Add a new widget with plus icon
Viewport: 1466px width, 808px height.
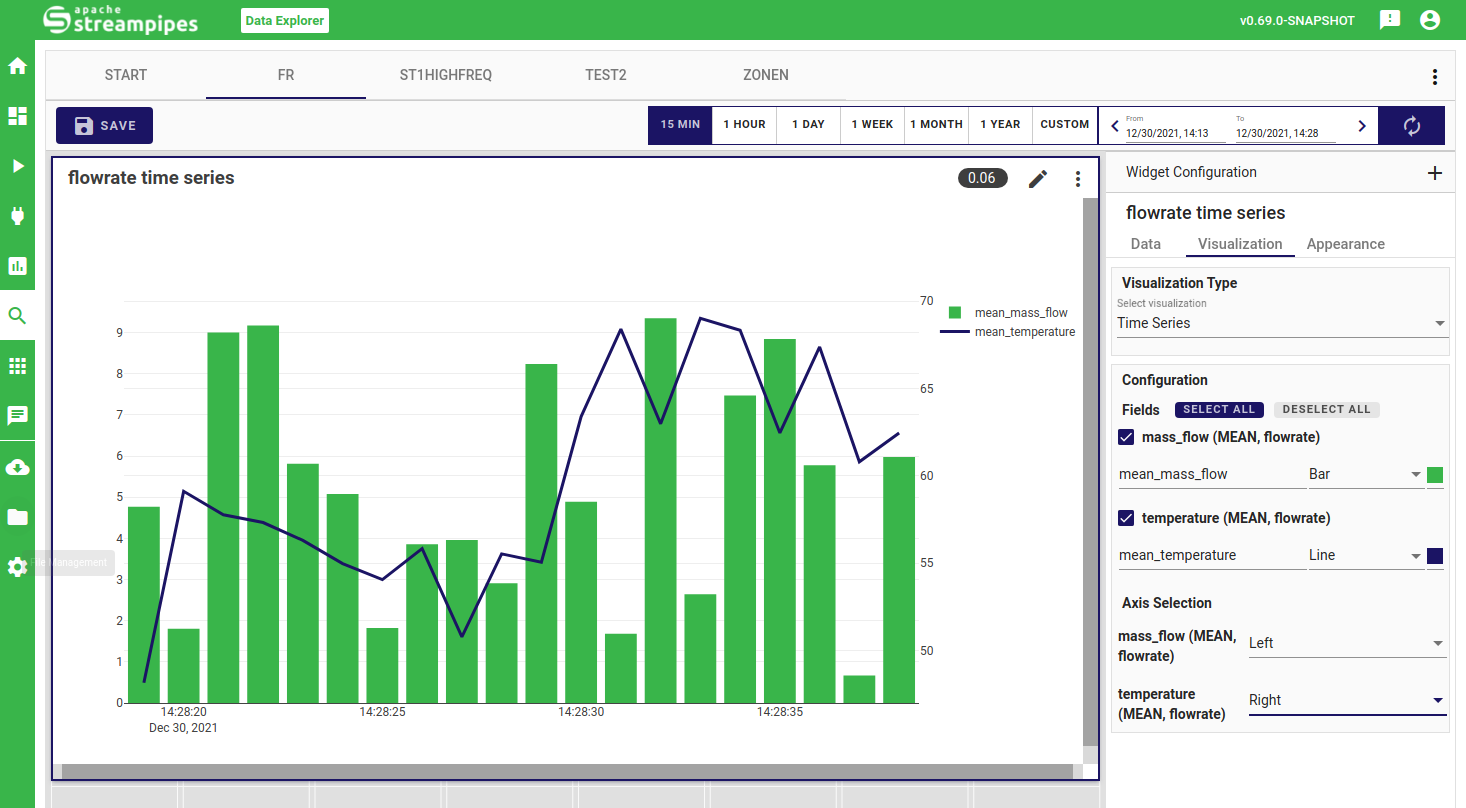tap(1434, 173)
